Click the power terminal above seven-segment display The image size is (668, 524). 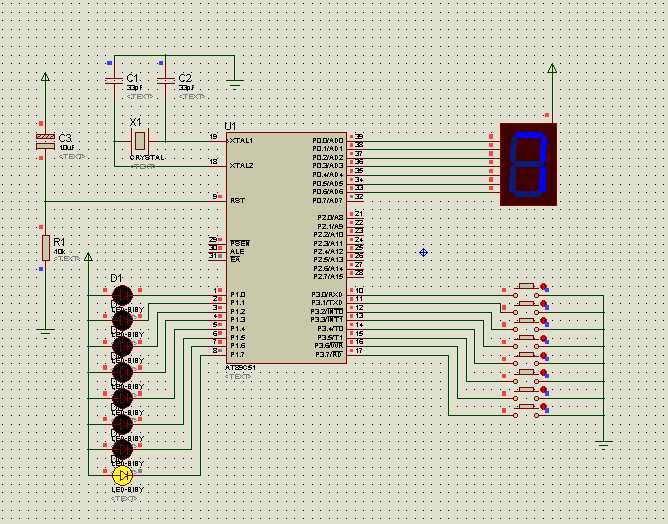(x=552, y=68)
